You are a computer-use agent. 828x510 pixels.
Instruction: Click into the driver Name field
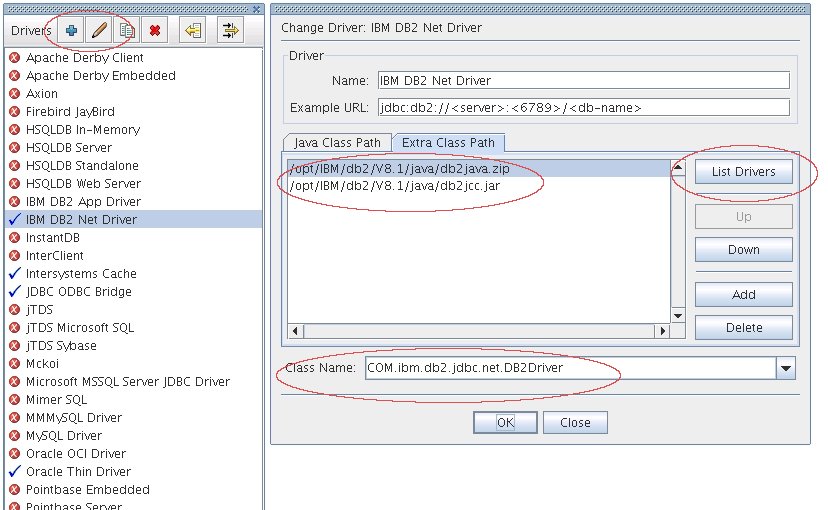[580, 81]
